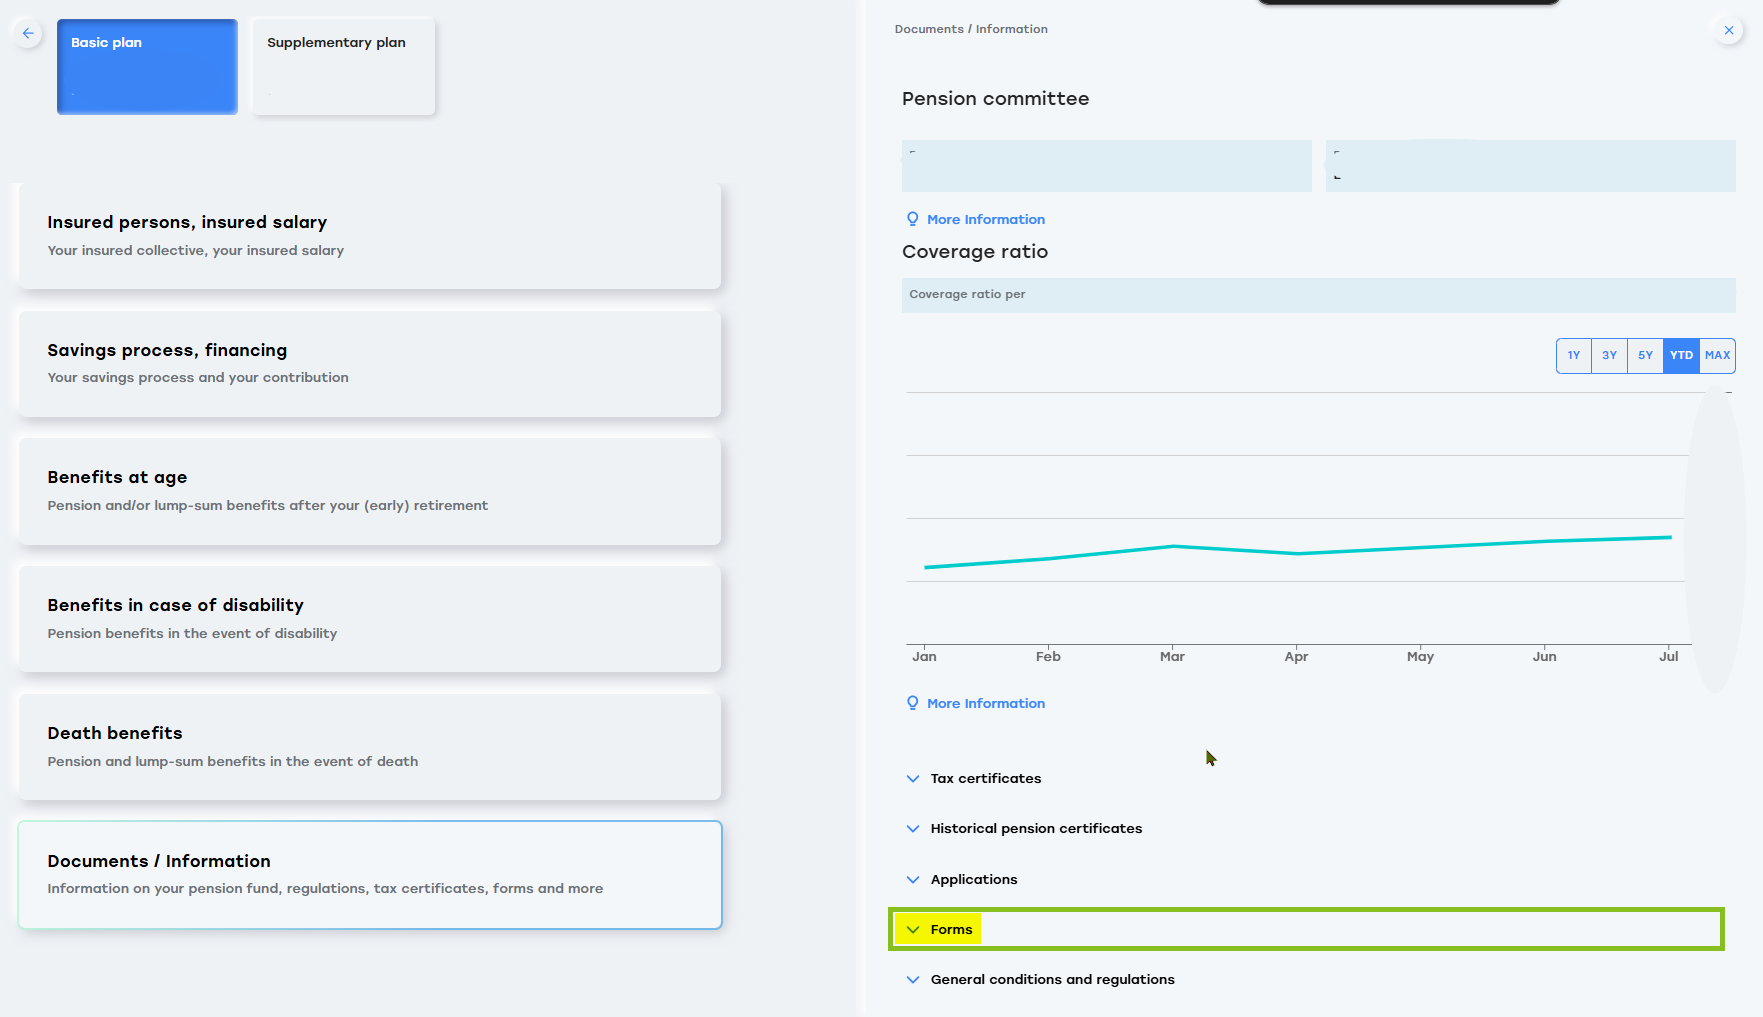Image resolution: width=1763 pixels, height=1017 pixels.
Task: Click the back arrow icon
Action: click(28, 33)
